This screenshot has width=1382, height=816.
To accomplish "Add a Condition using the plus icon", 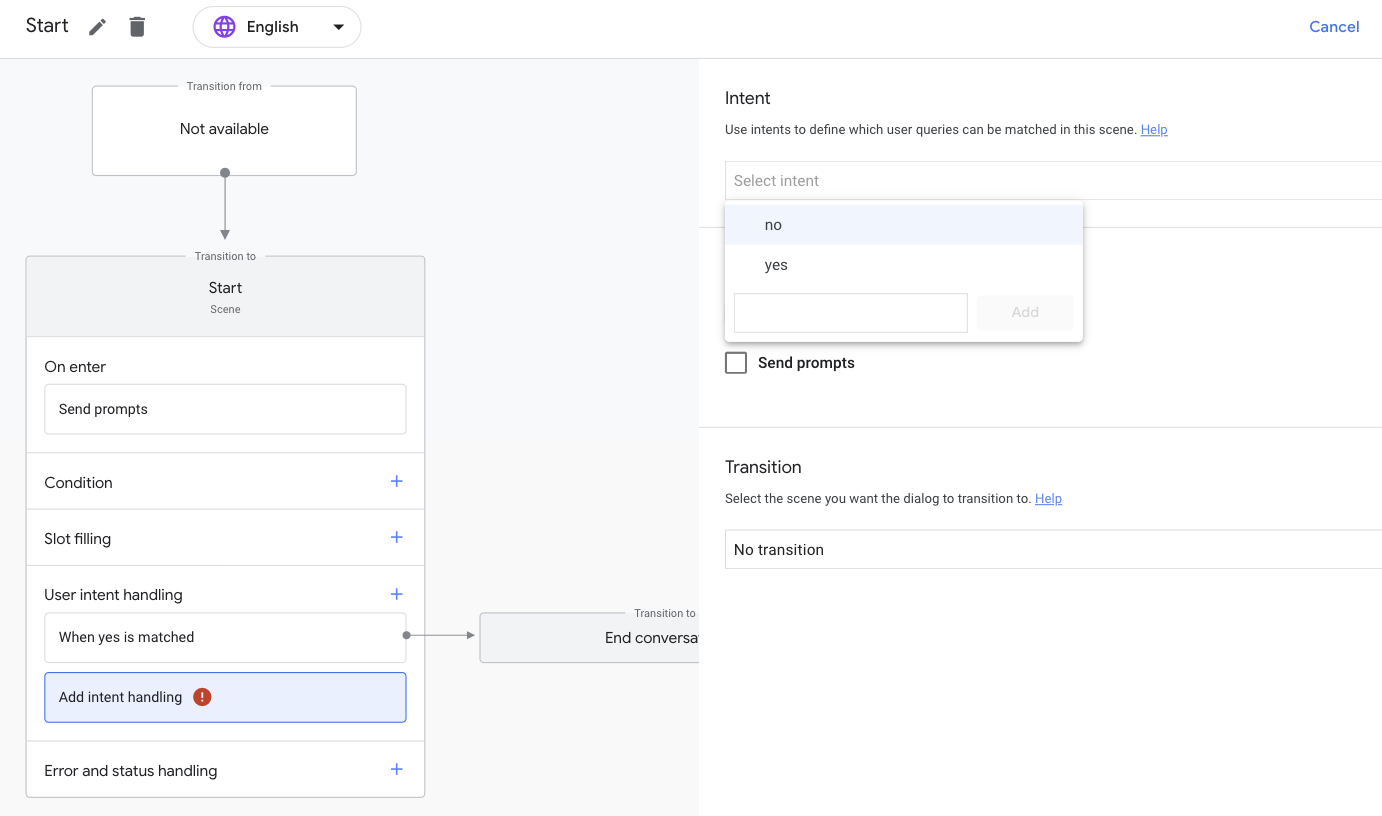I will coord(396,480).
